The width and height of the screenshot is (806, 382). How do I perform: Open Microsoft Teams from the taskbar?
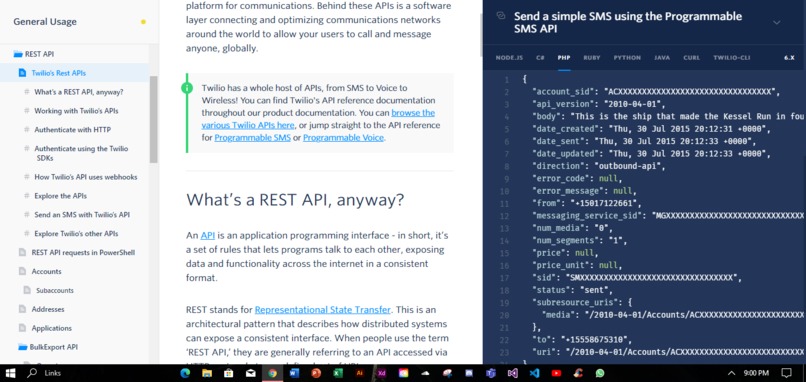491,373
